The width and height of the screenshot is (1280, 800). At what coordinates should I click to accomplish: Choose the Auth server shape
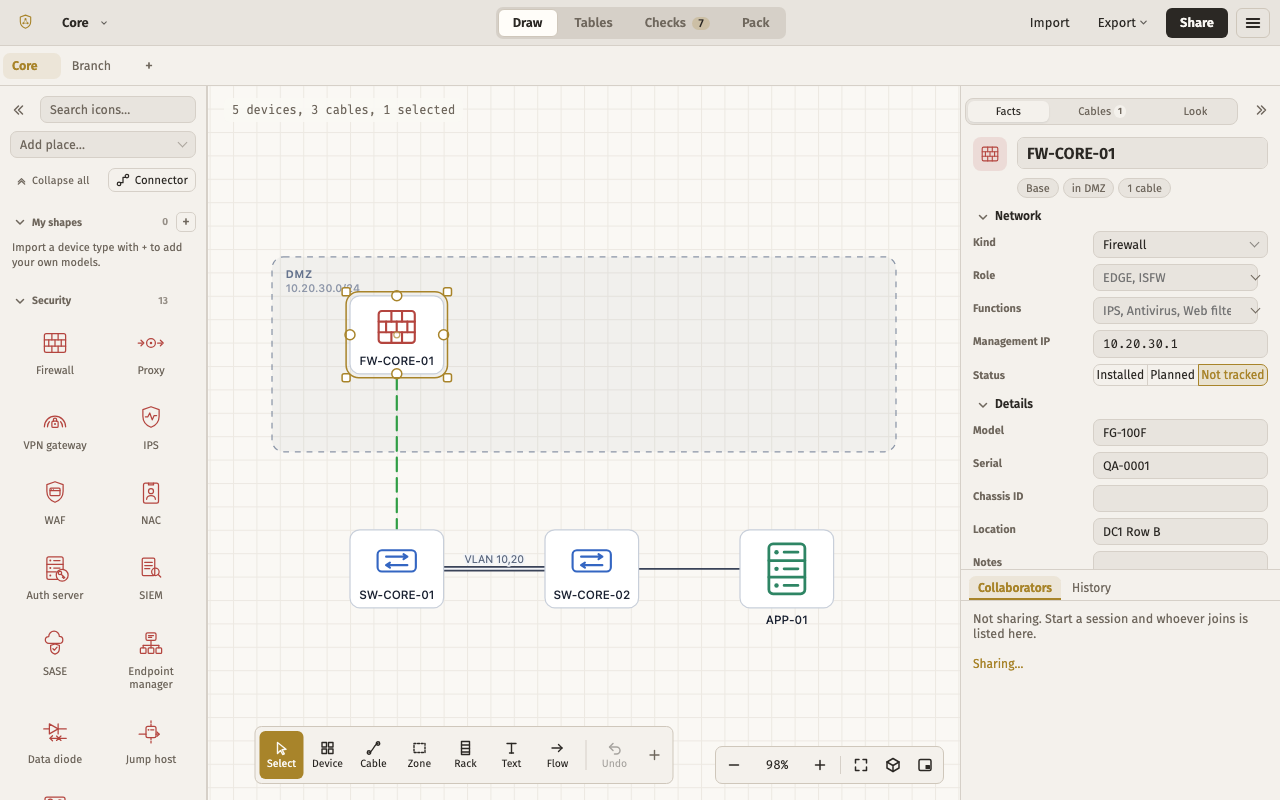click(55, 579)
